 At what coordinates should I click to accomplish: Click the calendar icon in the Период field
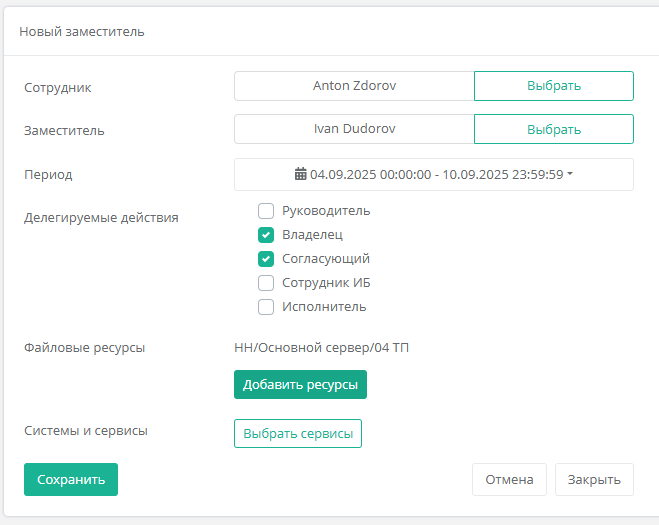tap(301, 174)
